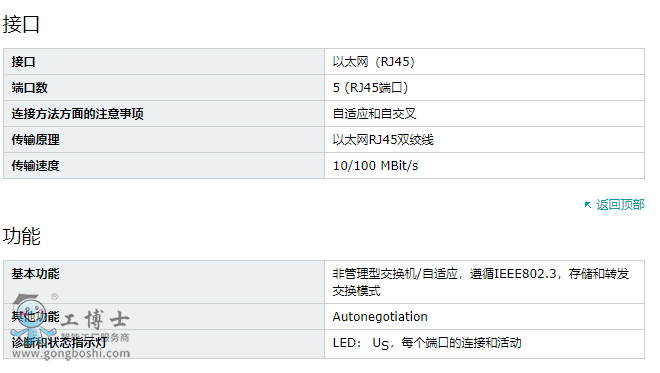Select the 接口 section heading
This screenshot has width=660, height=373.
pos(21,24)
